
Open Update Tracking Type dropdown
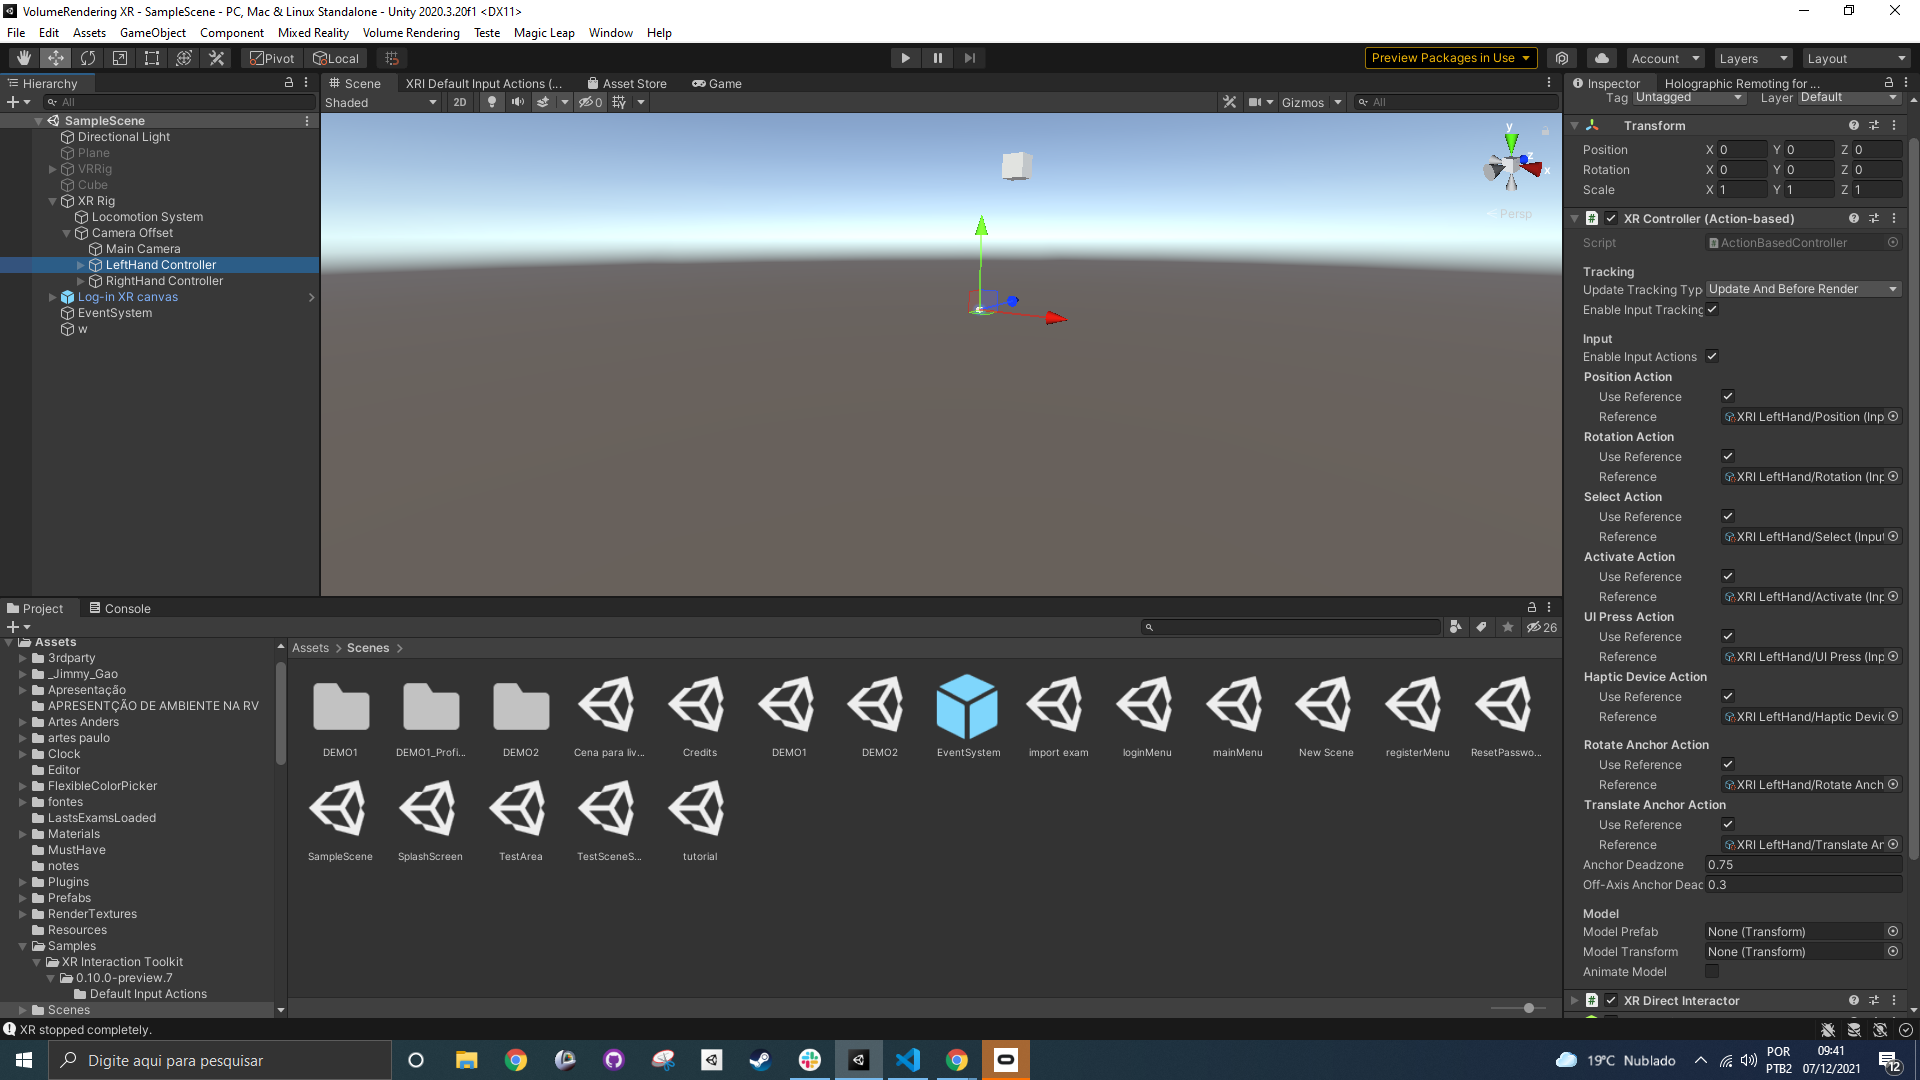[x=1803, y=289]
